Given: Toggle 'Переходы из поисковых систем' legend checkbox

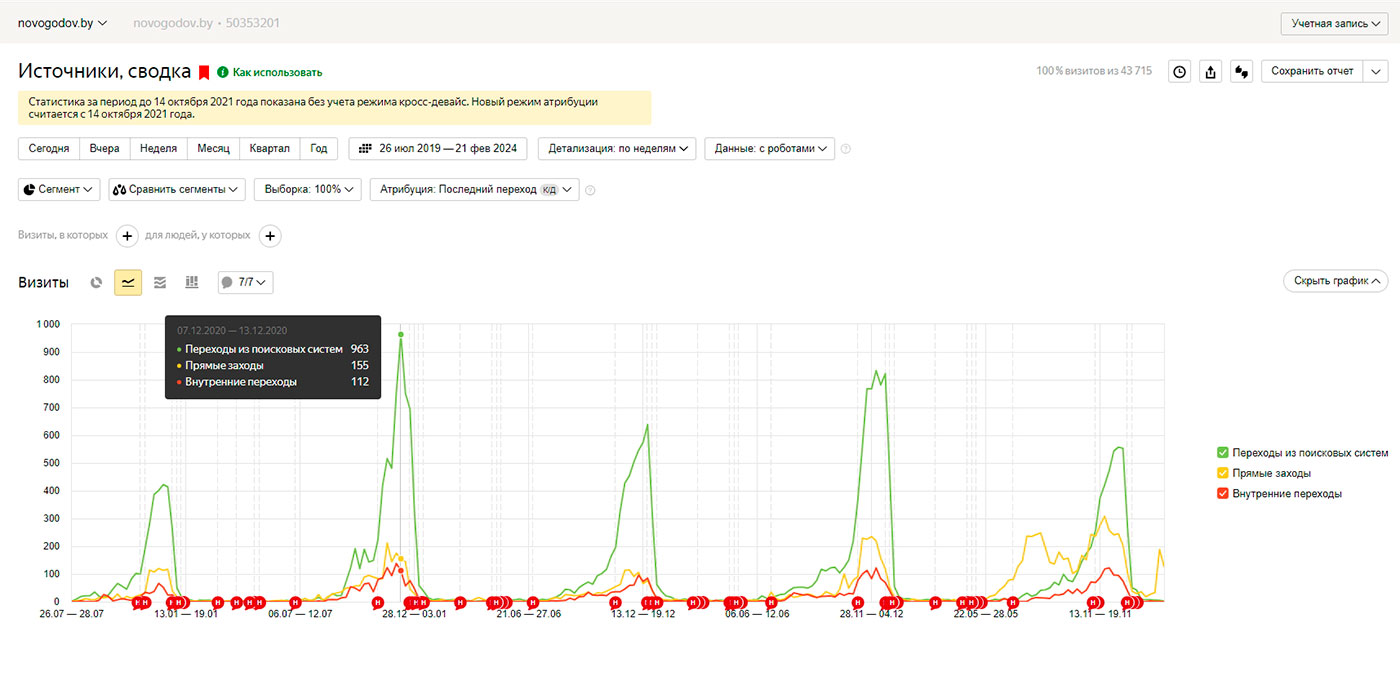Looking at the screenshot, I should tap(1223, 453).
